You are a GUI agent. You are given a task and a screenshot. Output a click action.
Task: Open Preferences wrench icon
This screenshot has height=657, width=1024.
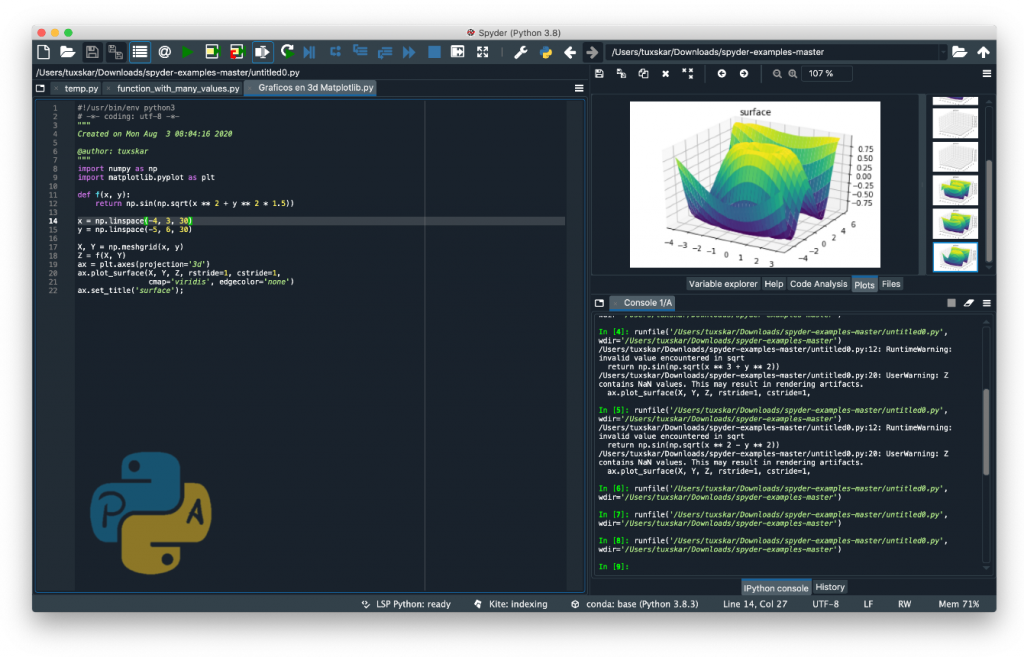coord(520,52)
